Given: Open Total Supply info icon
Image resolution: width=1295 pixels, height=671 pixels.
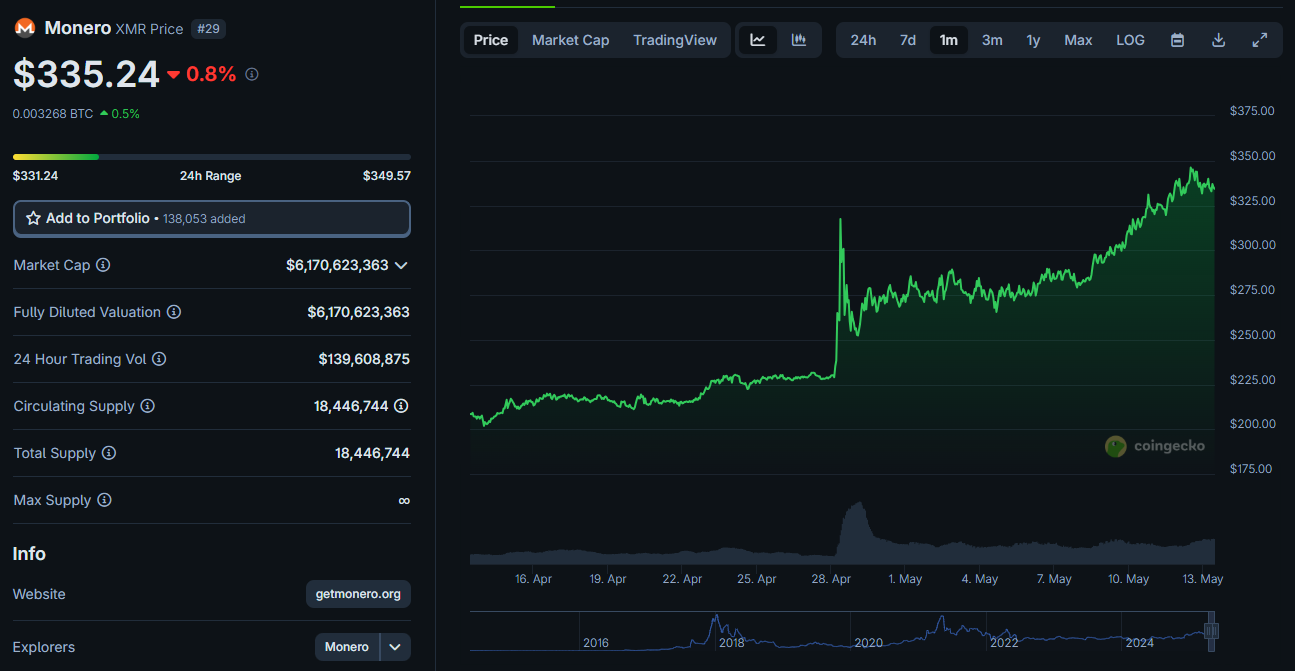Looking at the screenshot, I should click(109, 453).
